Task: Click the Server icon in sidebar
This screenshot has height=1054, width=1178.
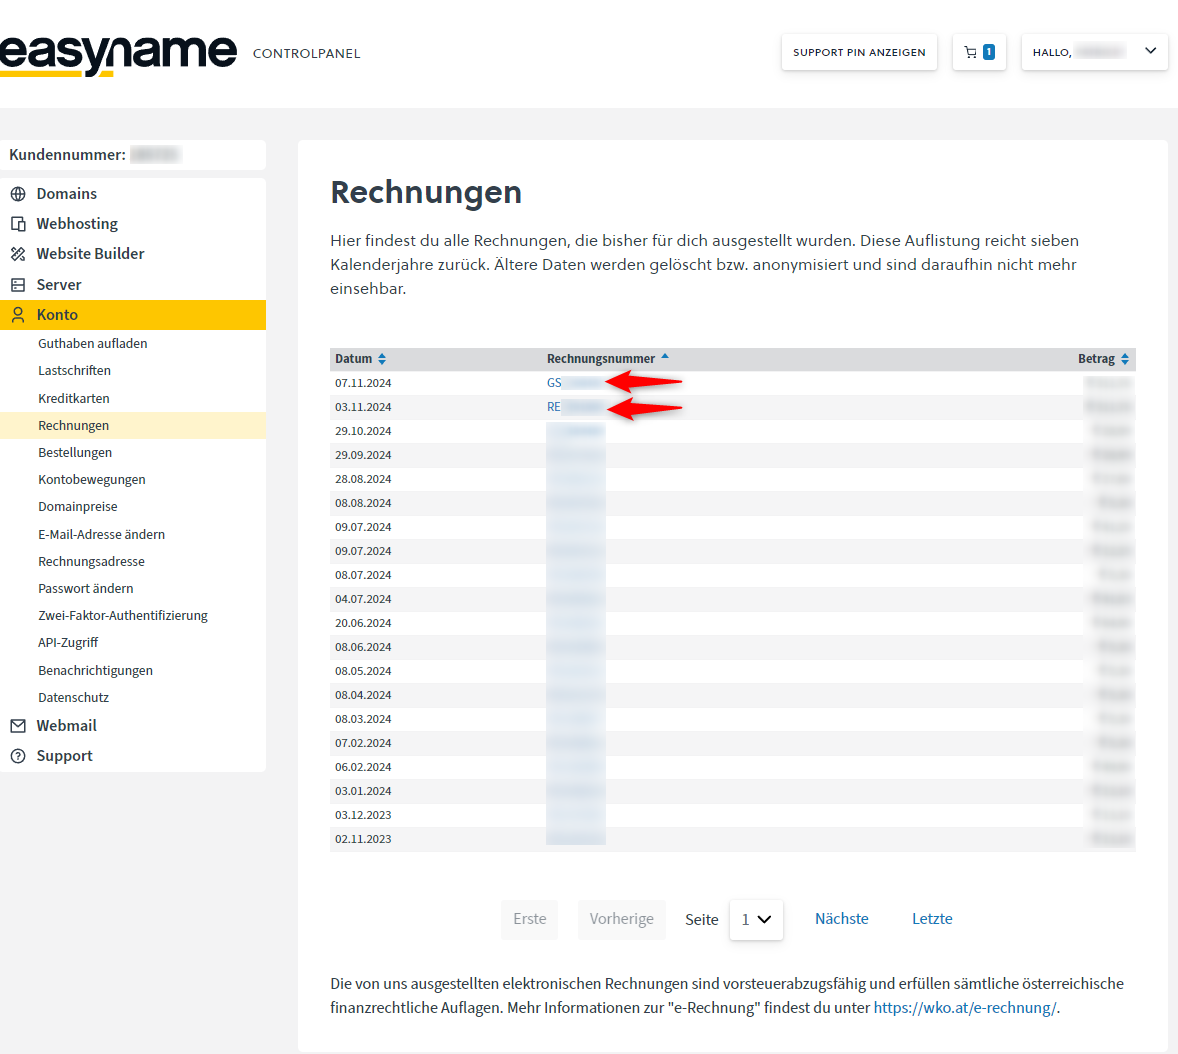Action: (18, 285)
